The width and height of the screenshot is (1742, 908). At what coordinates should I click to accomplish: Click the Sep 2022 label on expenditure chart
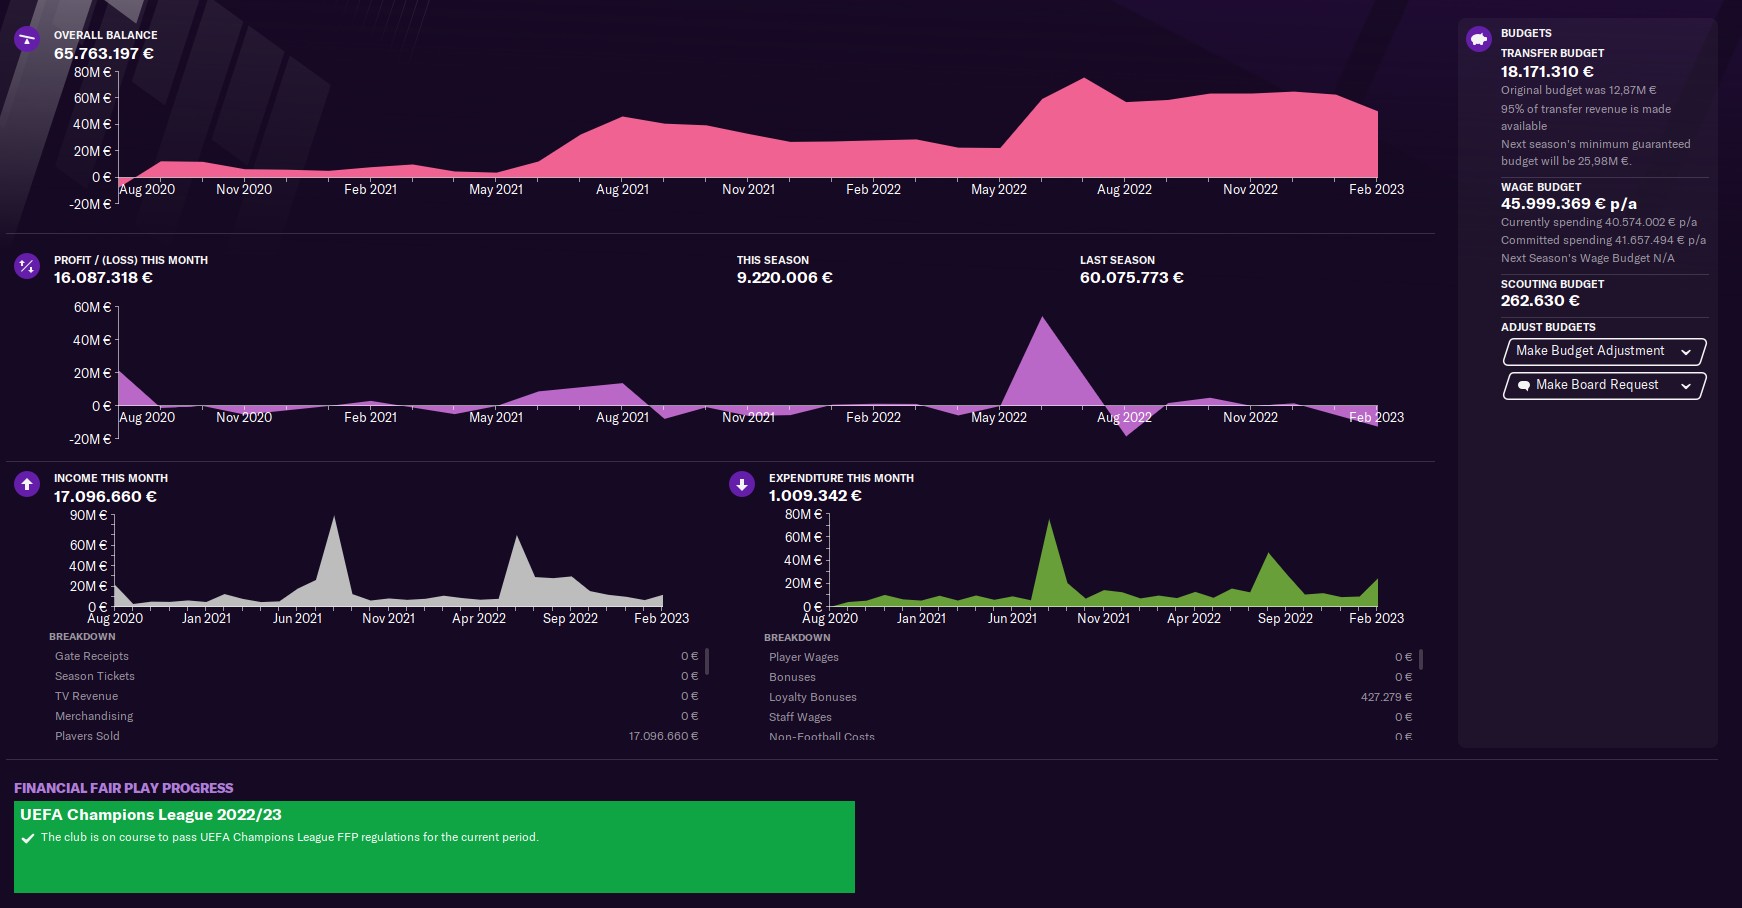(1285, 618)
